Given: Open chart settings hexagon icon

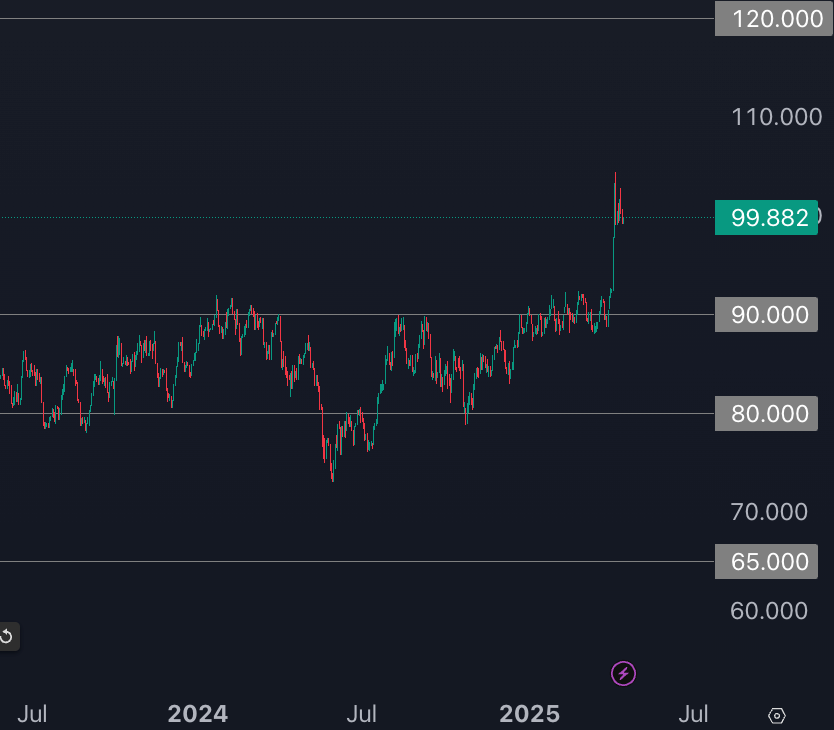Looking at the screenshot, I should pos(777,715).
